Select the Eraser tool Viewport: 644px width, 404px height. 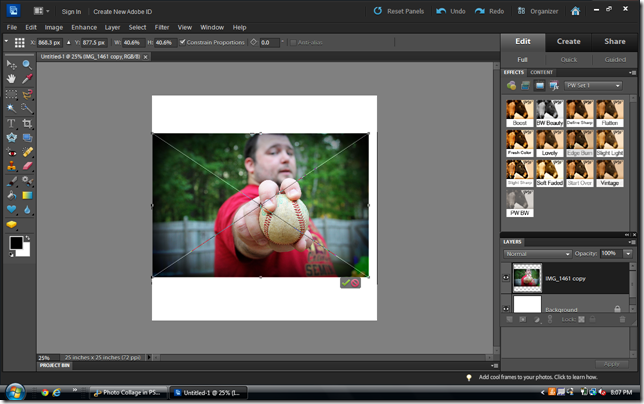[x=28, y=166]
